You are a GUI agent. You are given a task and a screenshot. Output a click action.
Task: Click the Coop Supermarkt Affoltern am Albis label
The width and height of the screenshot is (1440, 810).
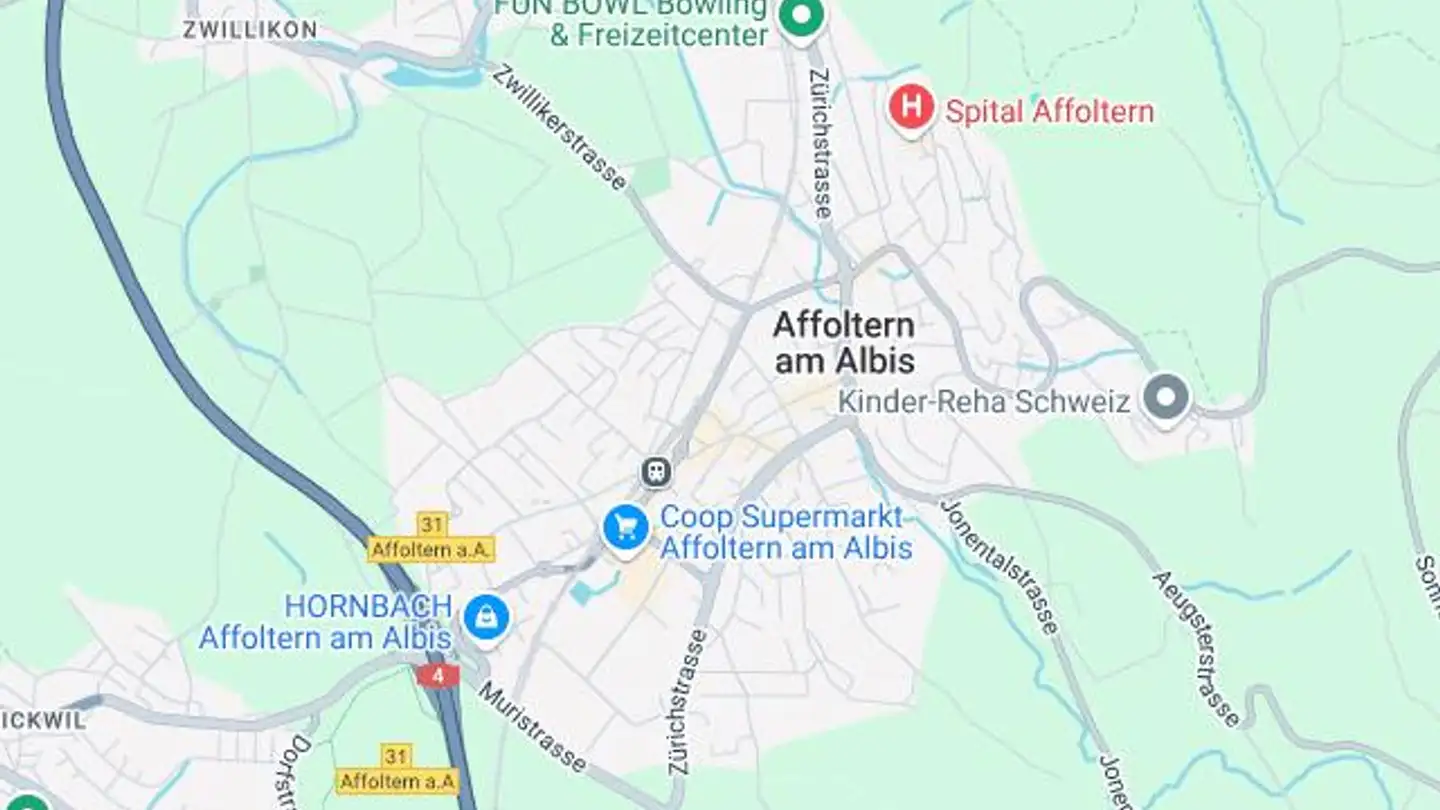[x=786, y=532]
